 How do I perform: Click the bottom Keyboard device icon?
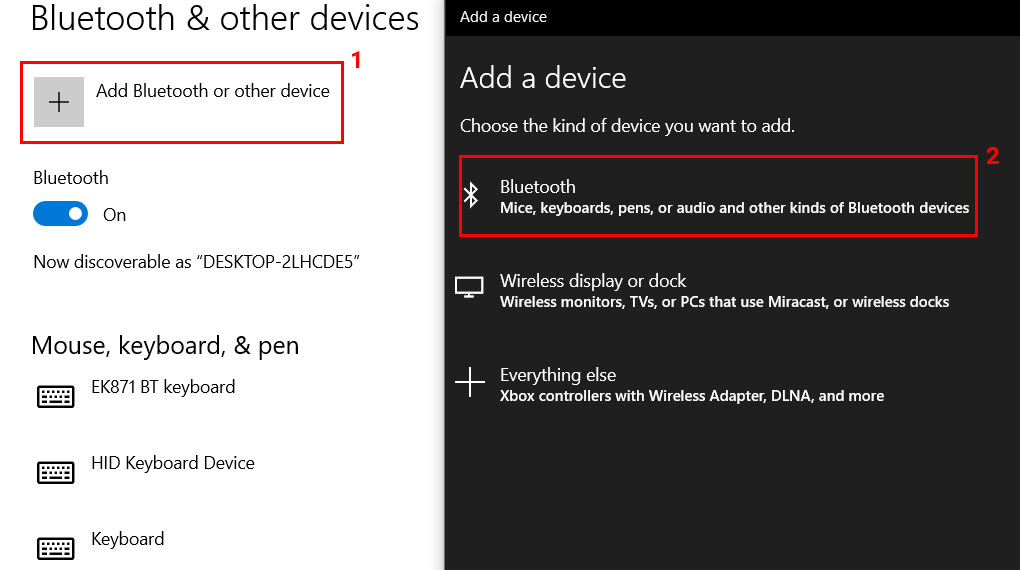[x=55, y=549]
